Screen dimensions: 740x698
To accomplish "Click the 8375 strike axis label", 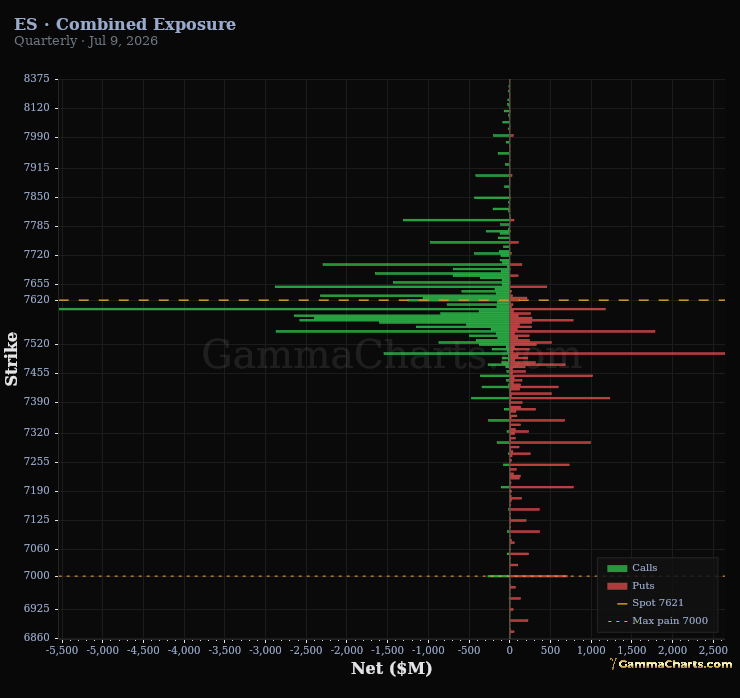I will [37, 78].
